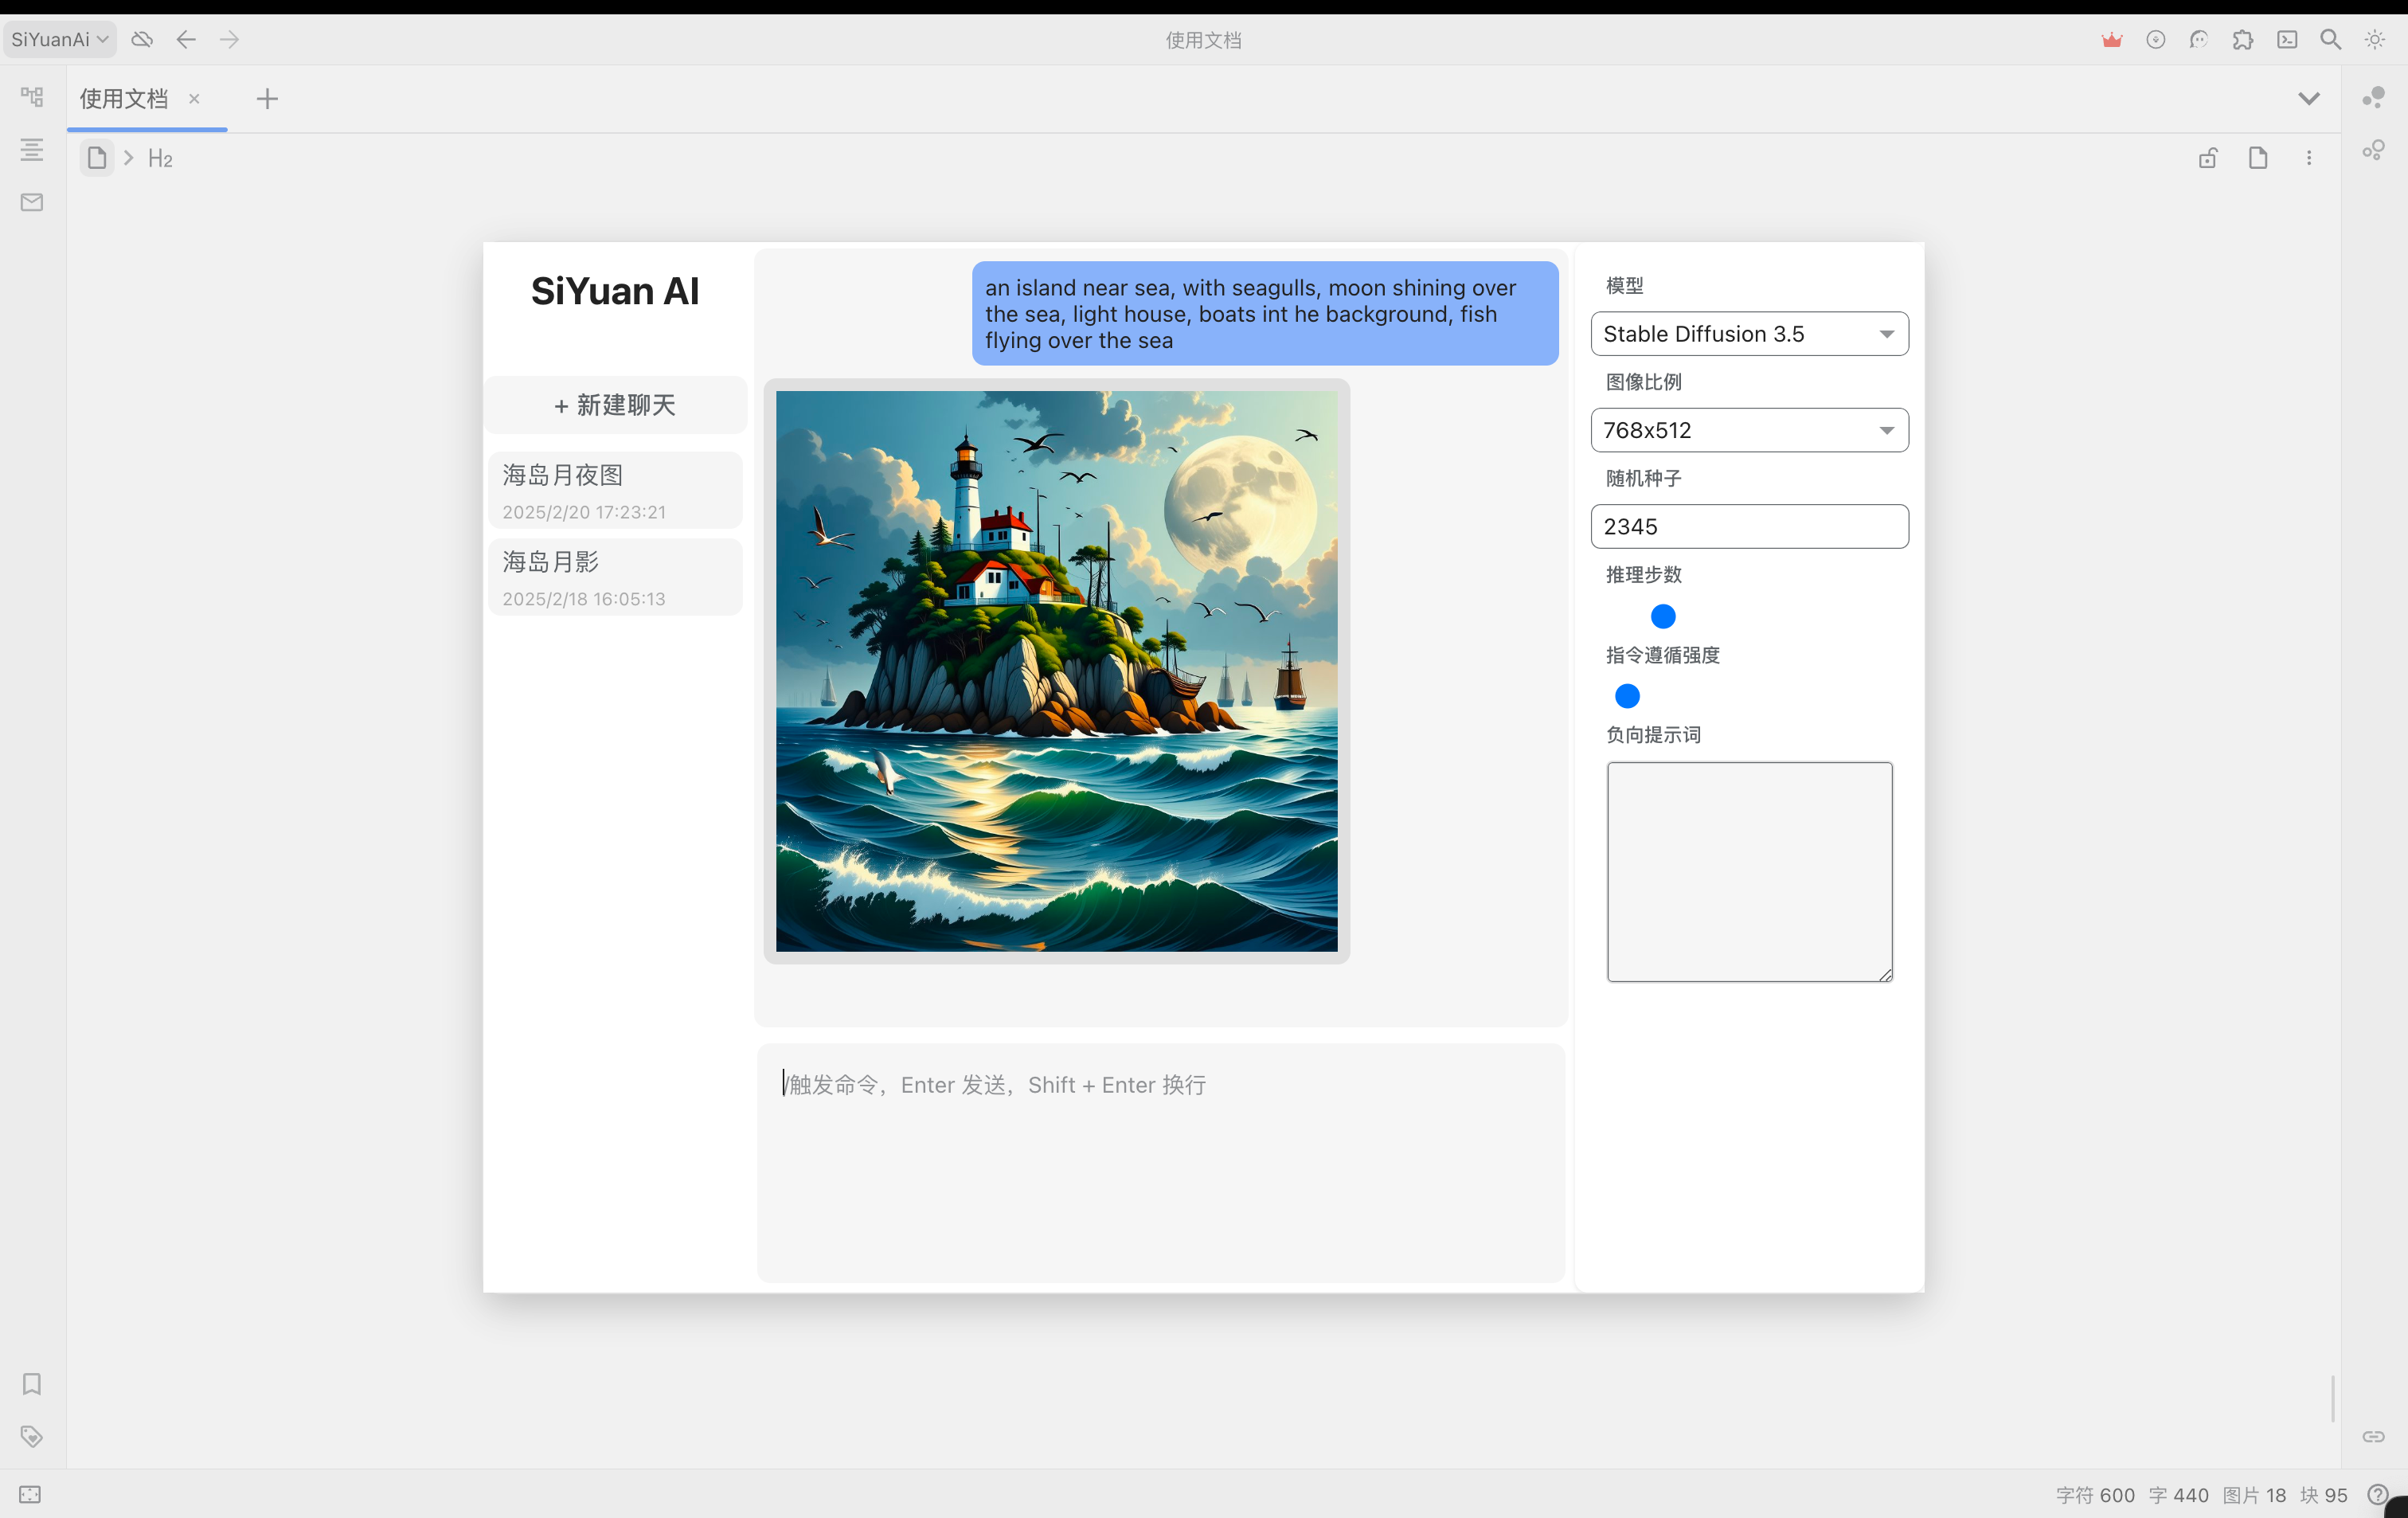Open the three-dot more options menu
The image size is (2408, 1518).
(2309, 158)
